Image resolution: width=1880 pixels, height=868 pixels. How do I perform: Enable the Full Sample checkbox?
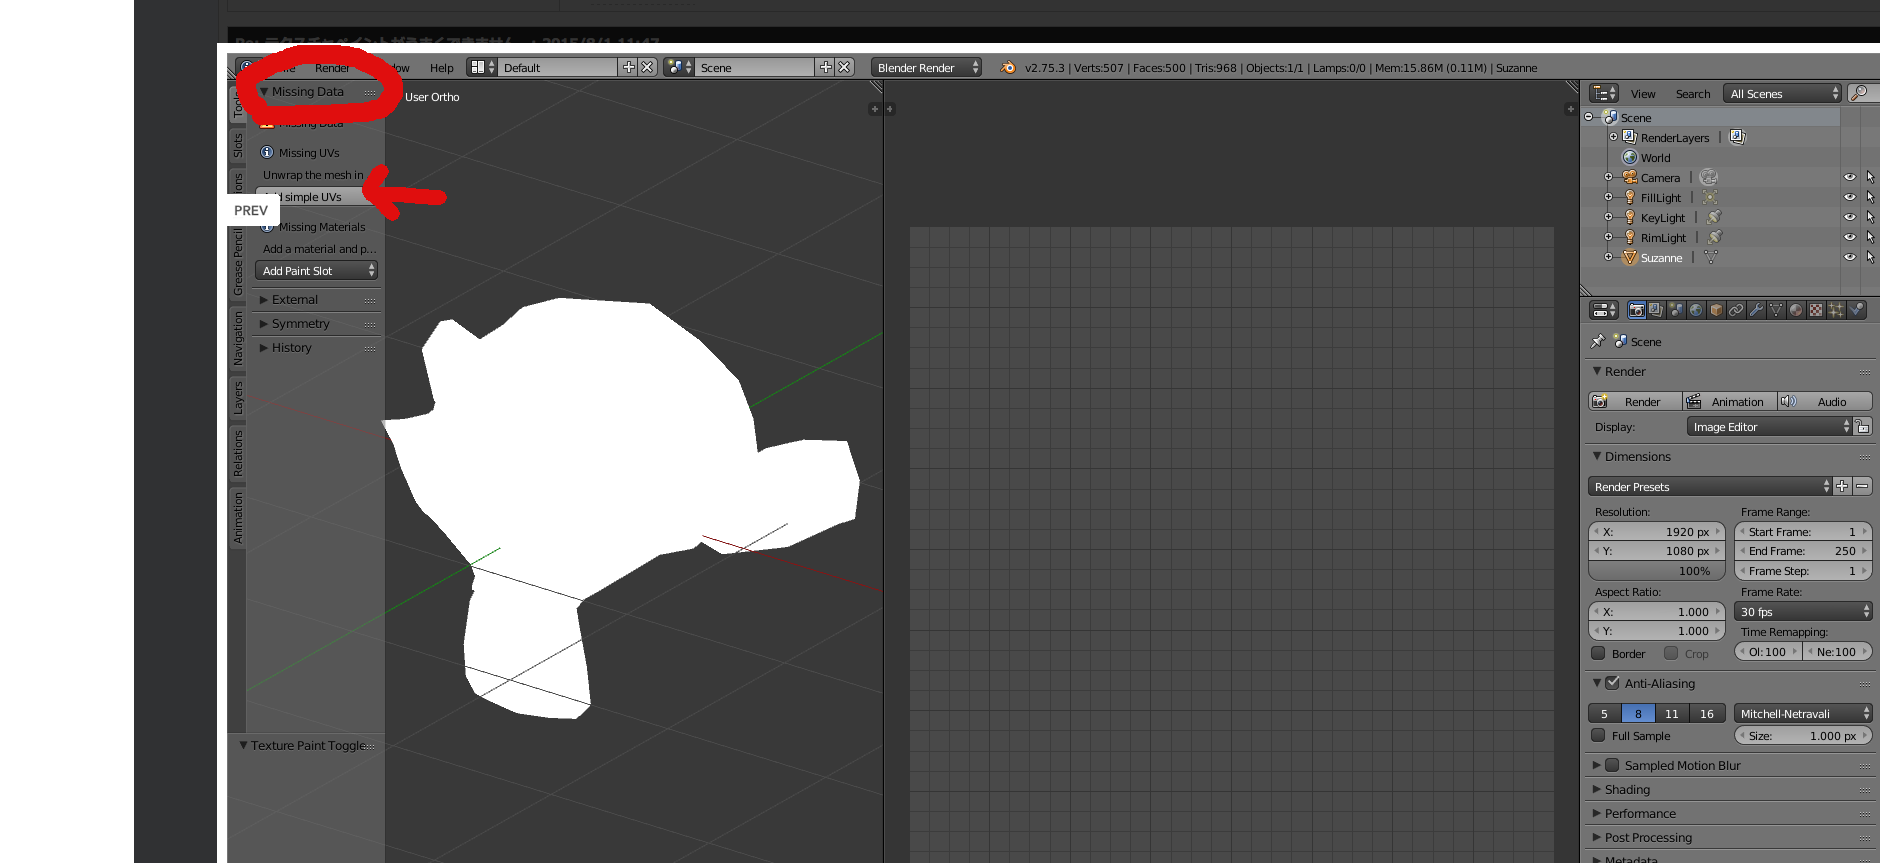(x=1598, y=735)
